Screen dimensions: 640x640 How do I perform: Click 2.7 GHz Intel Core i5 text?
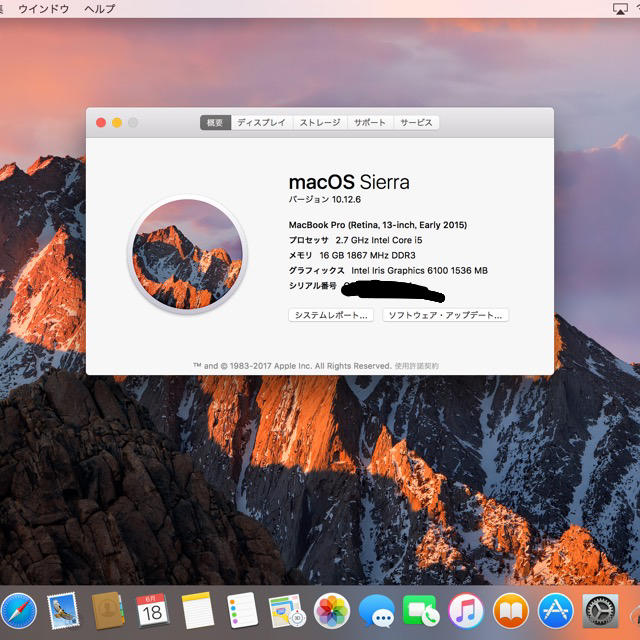pos(379,240)
